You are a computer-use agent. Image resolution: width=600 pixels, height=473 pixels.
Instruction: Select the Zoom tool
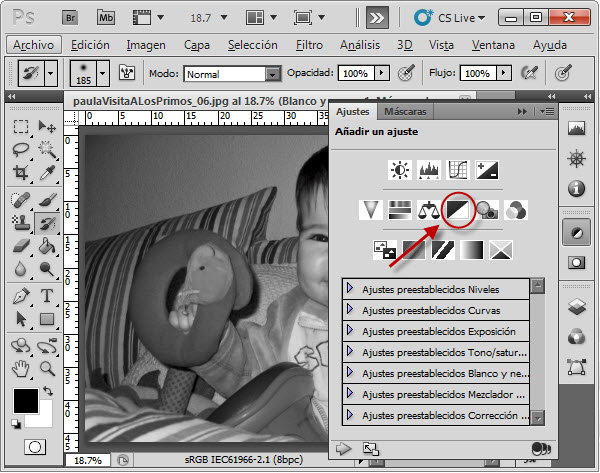pos(47,369)
